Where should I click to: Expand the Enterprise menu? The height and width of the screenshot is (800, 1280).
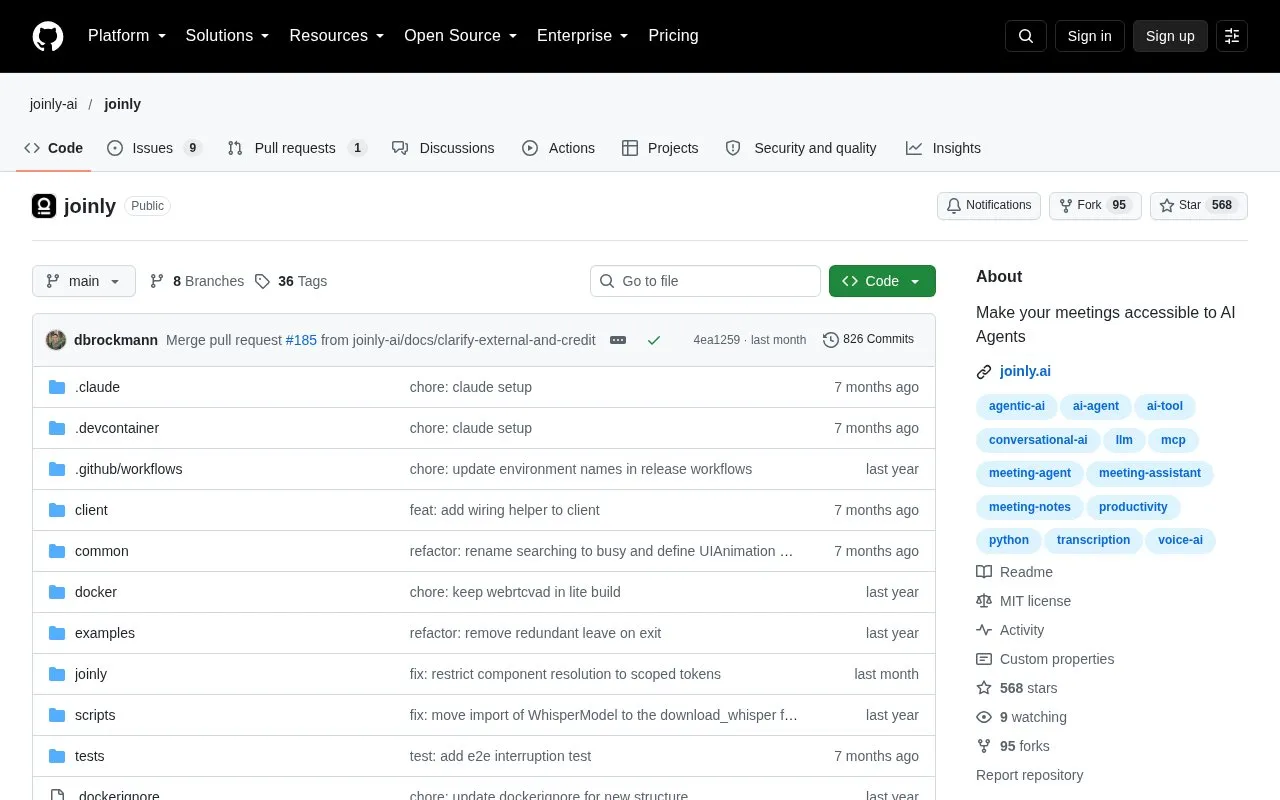pyautogui.click(x=583, y=36)
